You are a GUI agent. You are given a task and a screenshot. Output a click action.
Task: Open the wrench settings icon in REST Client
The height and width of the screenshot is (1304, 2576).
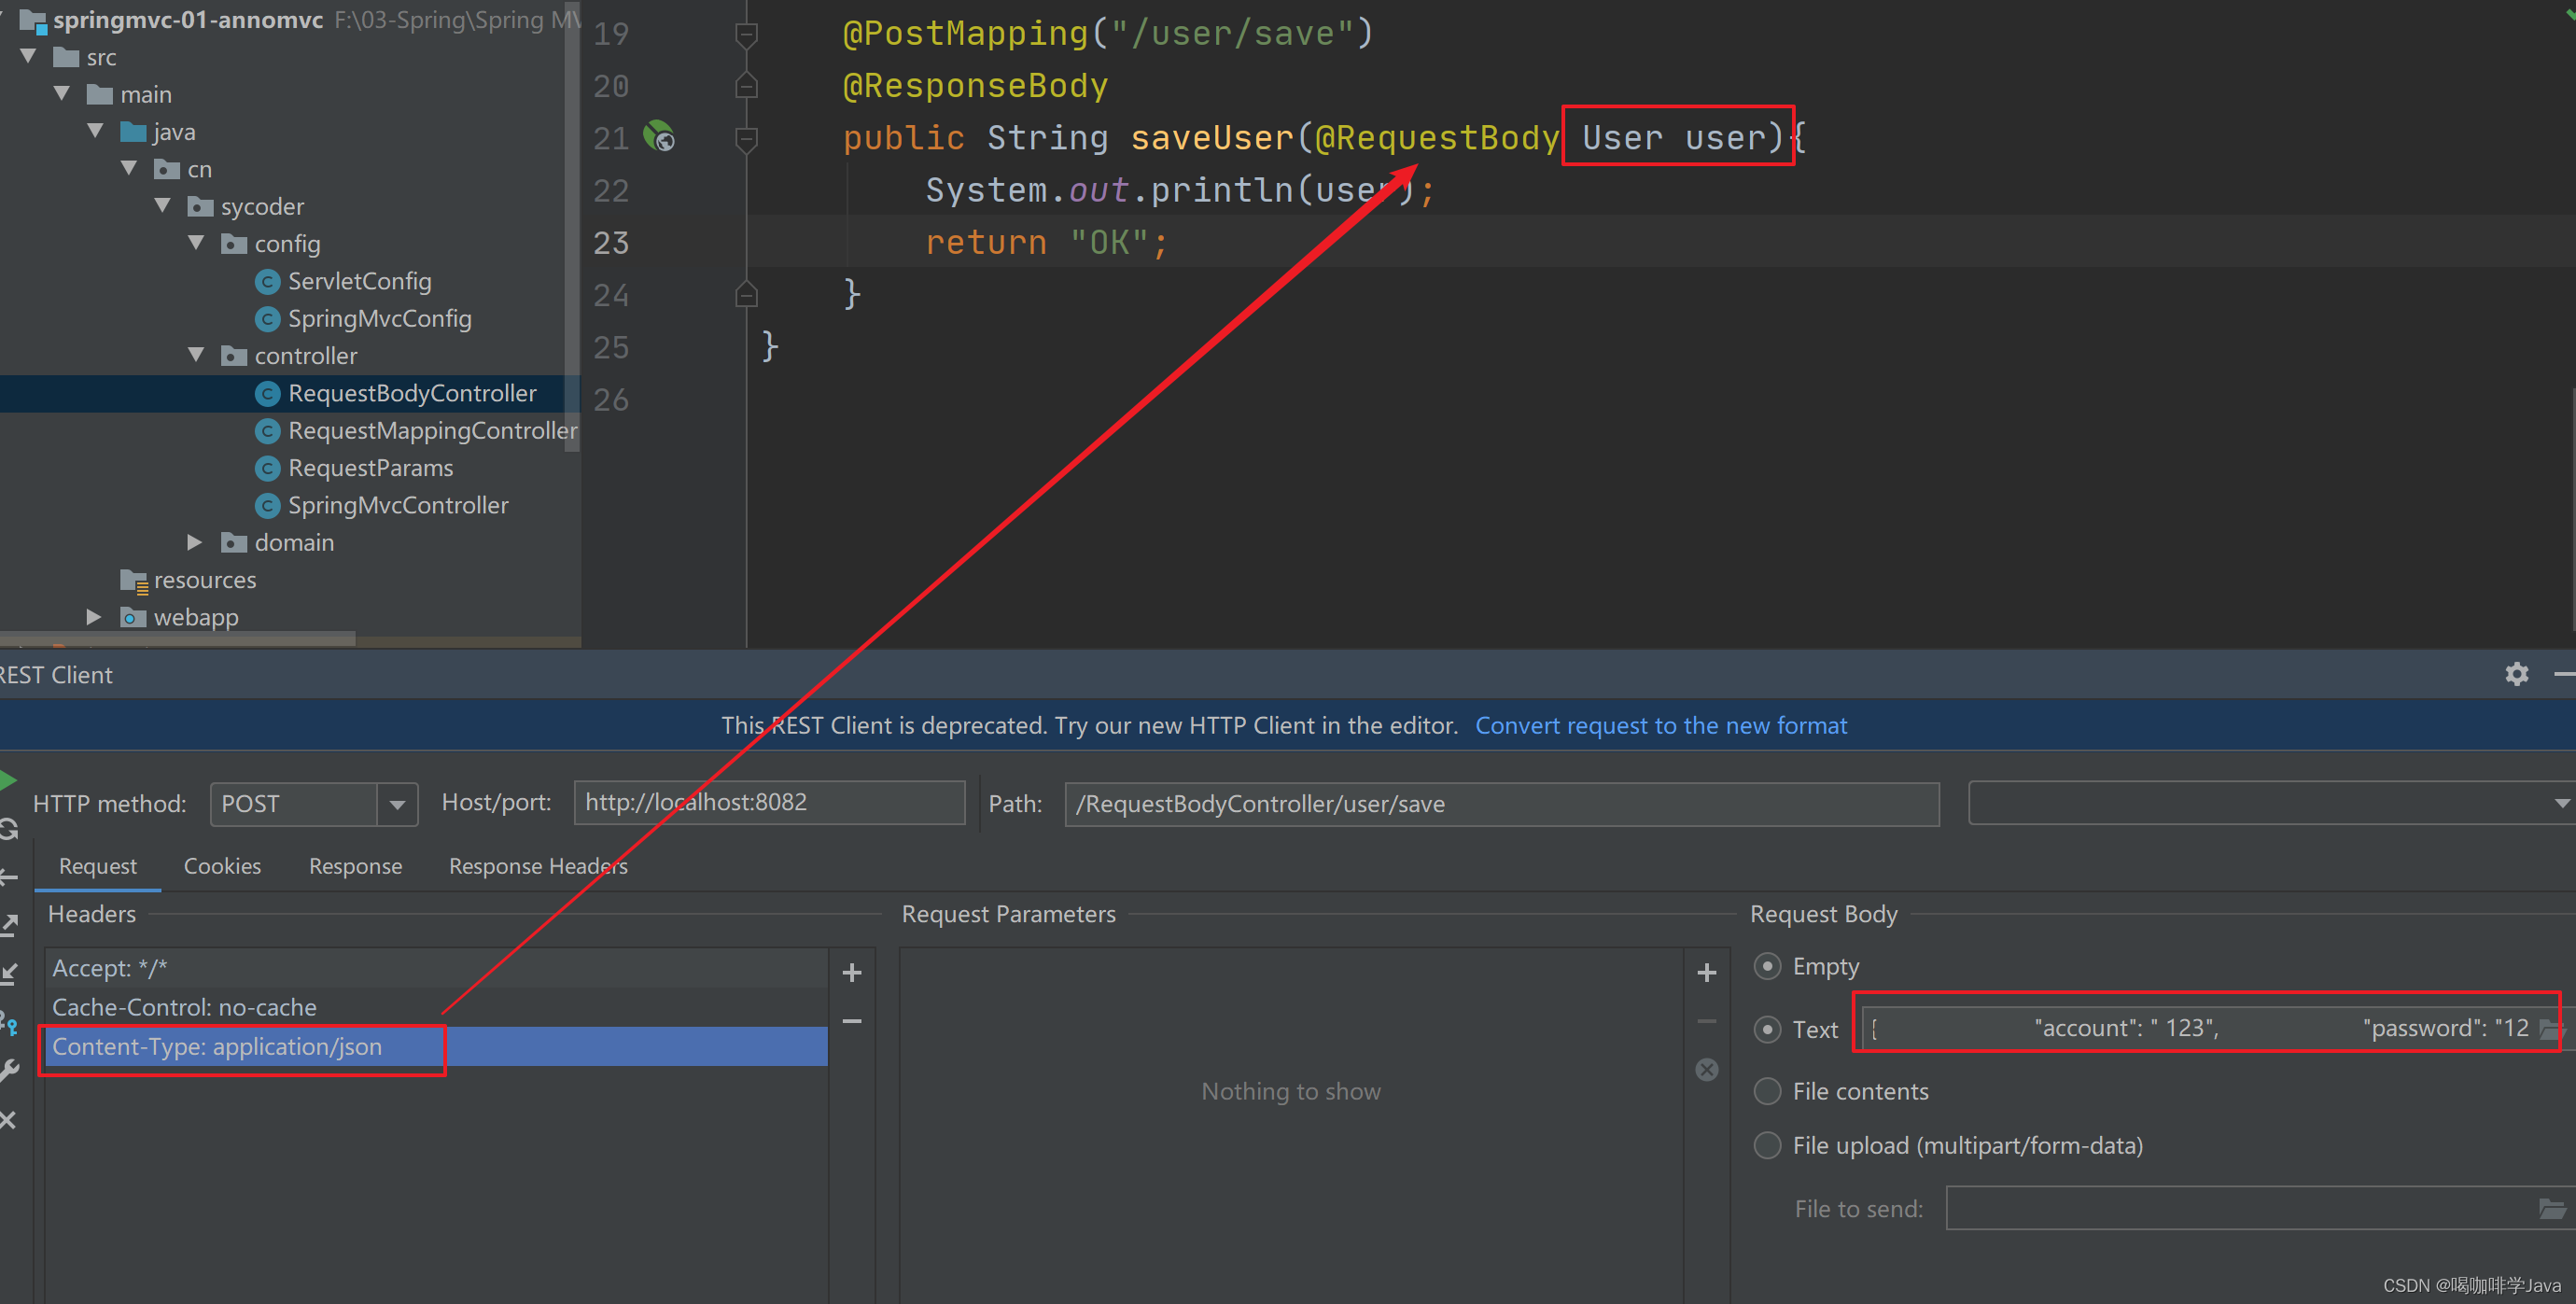click(9, 1071)
